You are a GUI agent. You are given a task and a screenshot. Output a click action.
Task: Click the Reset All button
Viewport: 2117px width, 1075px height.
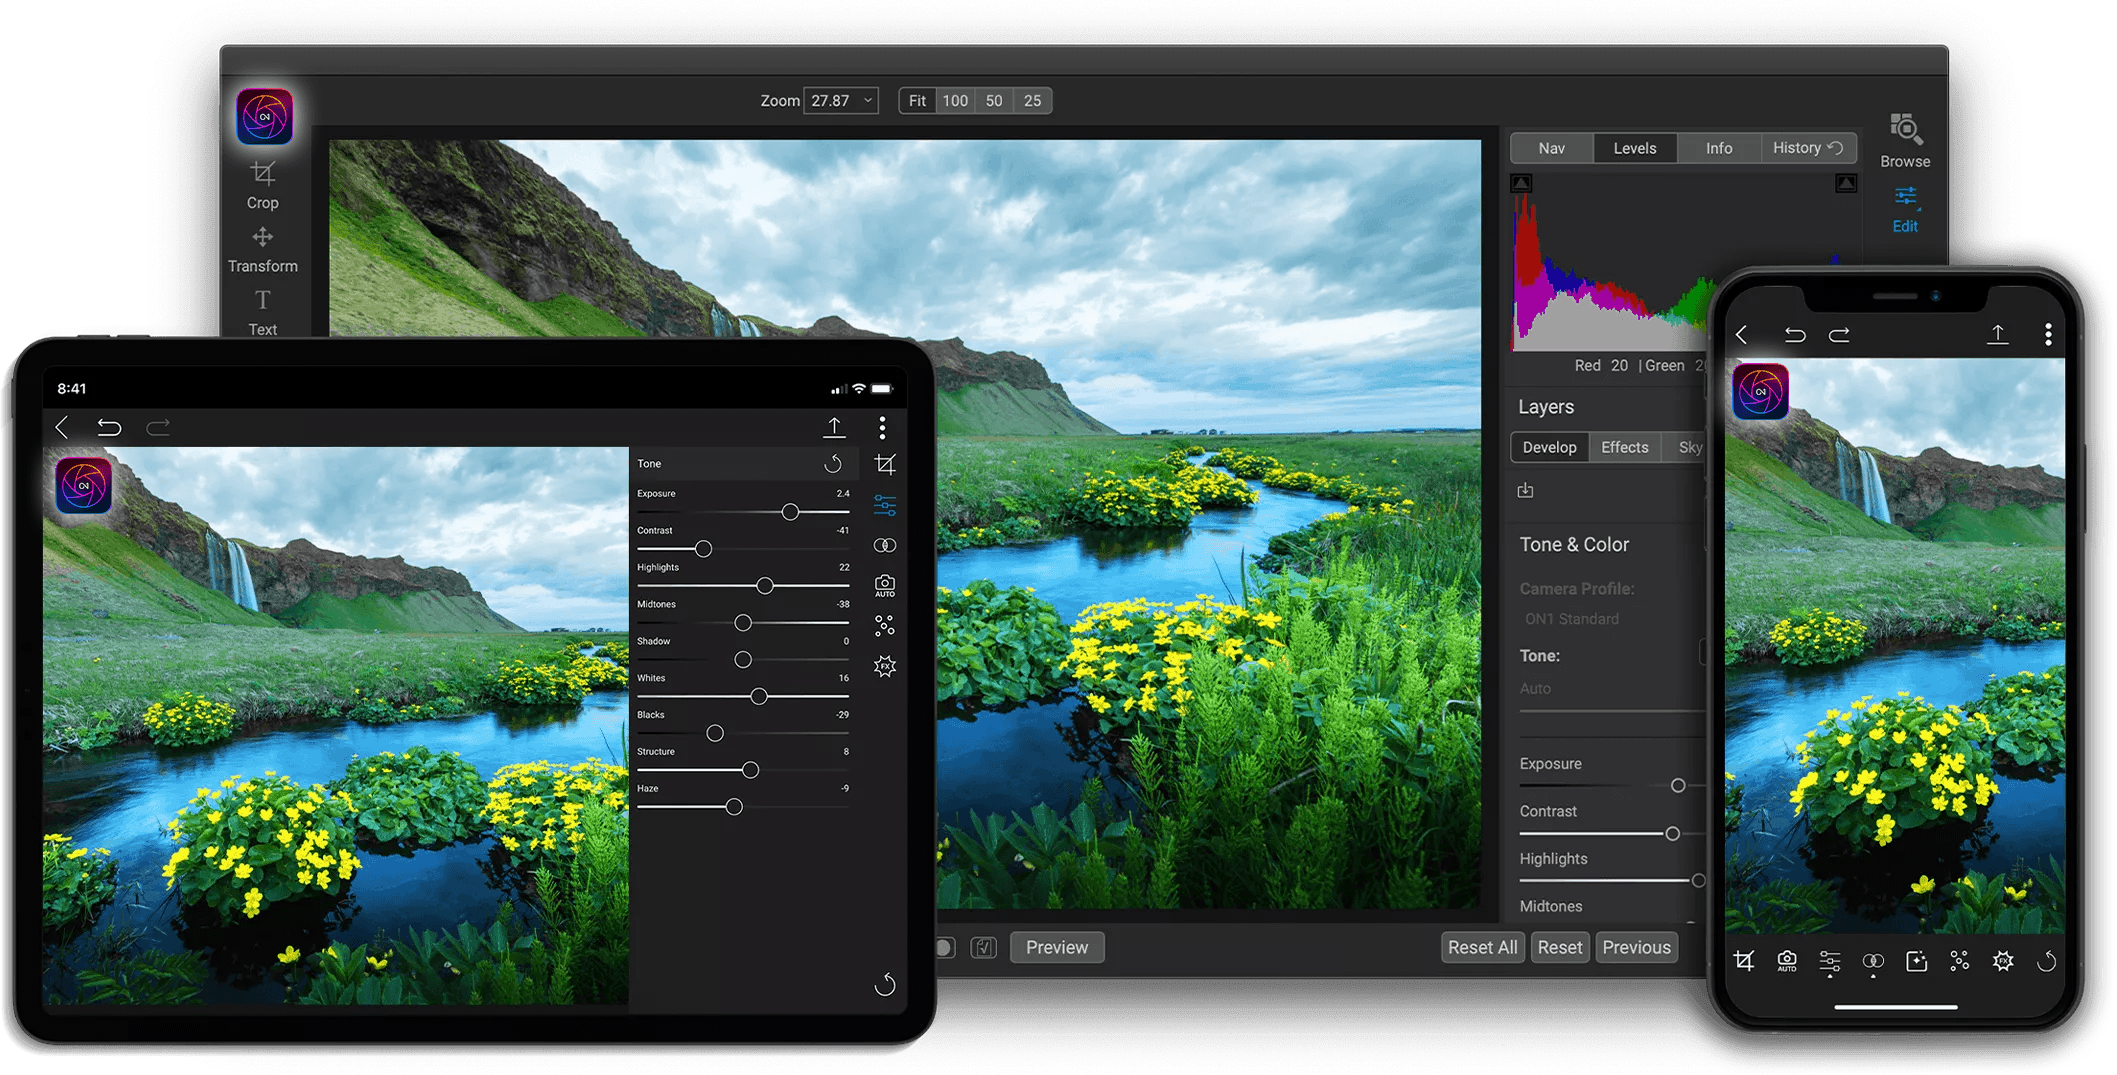[x=1482, y=947]
